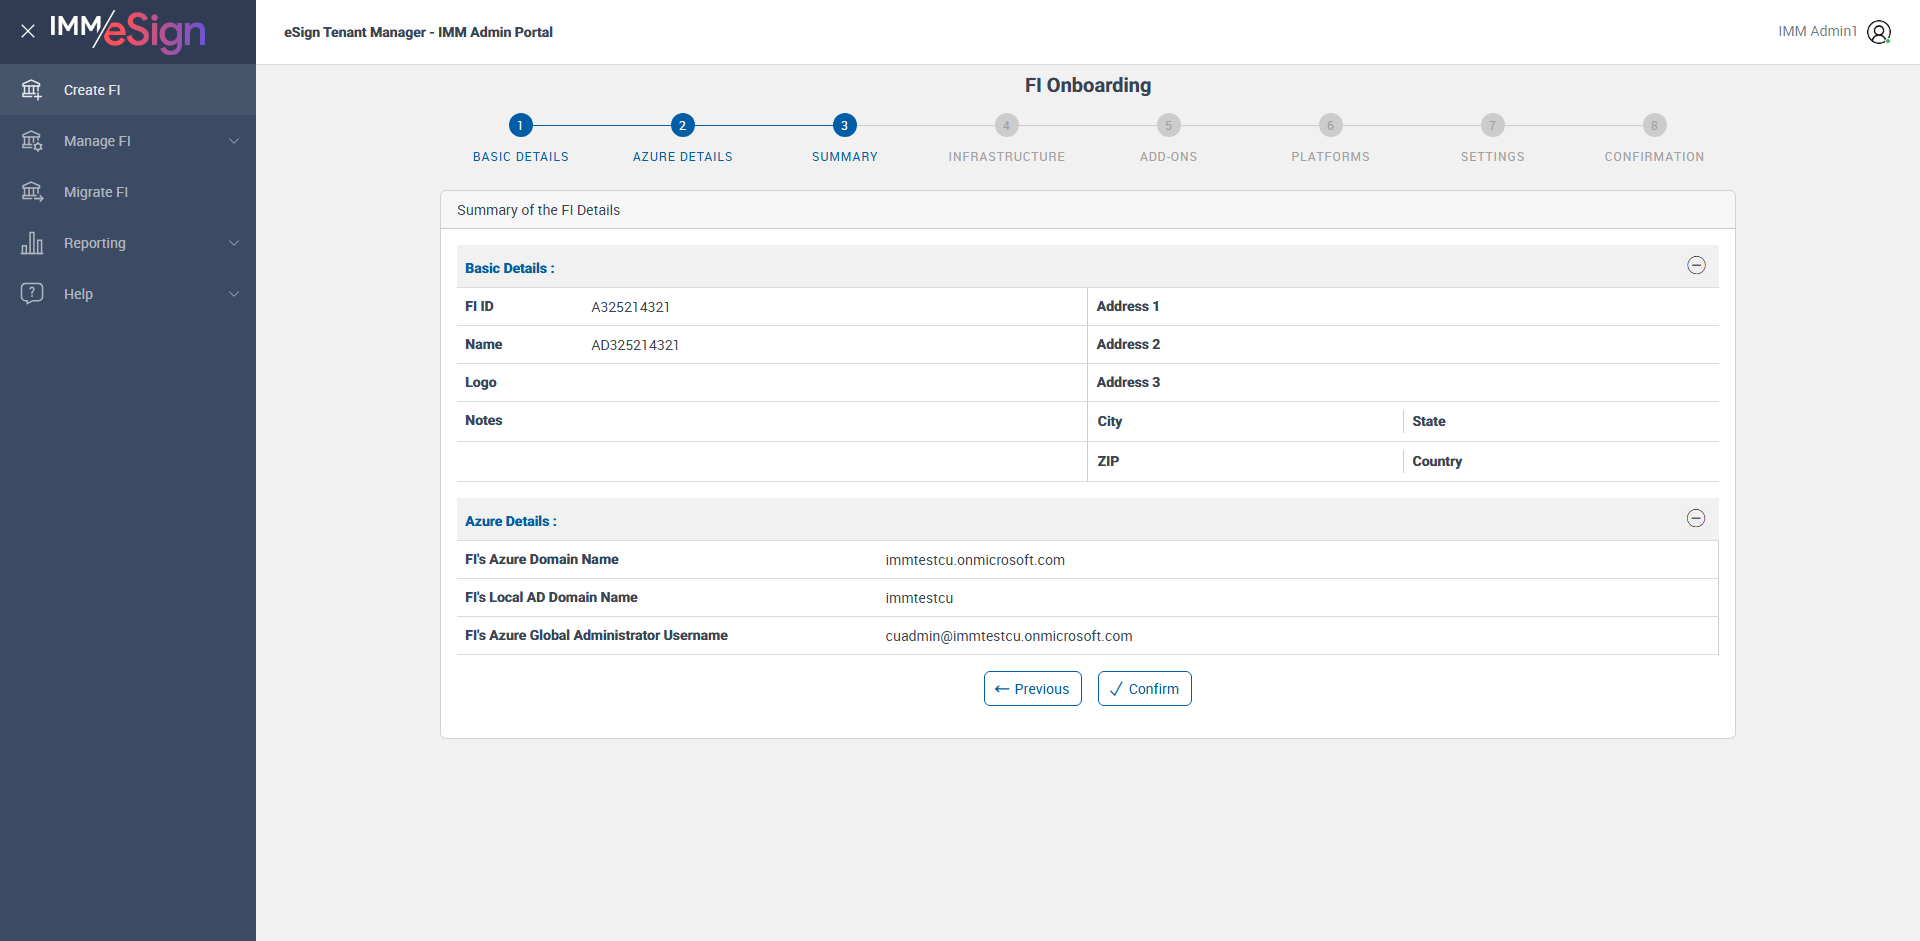Click the Manage FI bank gear icon

pos(32,141)
